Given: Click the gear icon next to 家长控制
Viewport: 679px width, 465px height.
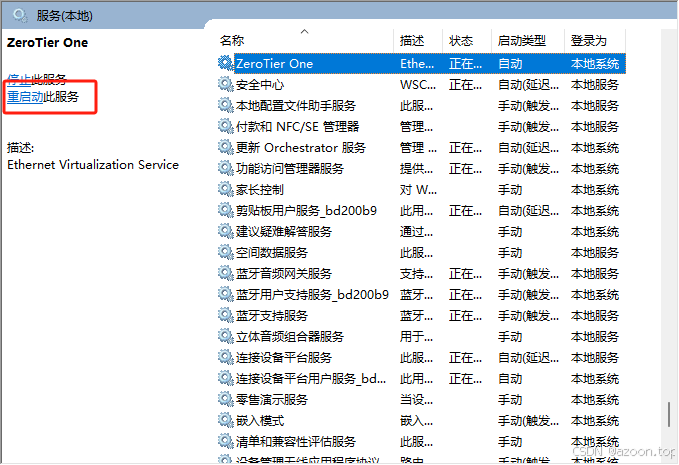Looking at the screenshot, I should pyautogui.click(x=225, y=189).
